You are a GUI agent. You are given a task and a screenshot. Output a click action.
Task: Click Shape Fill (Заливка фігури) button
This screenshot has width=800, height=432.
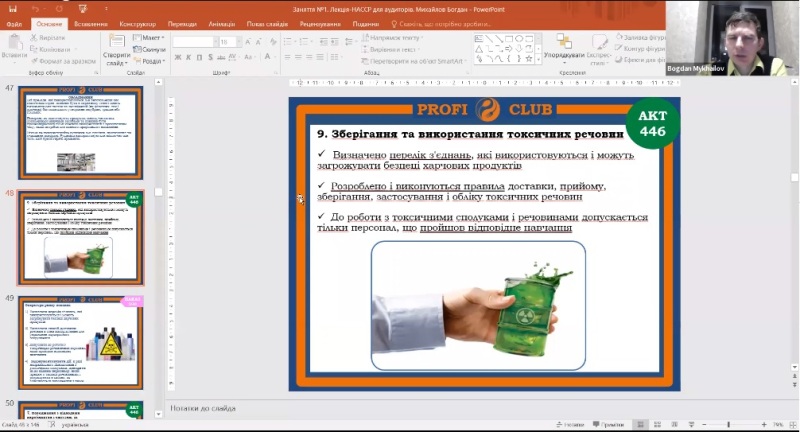click(641, 37)
